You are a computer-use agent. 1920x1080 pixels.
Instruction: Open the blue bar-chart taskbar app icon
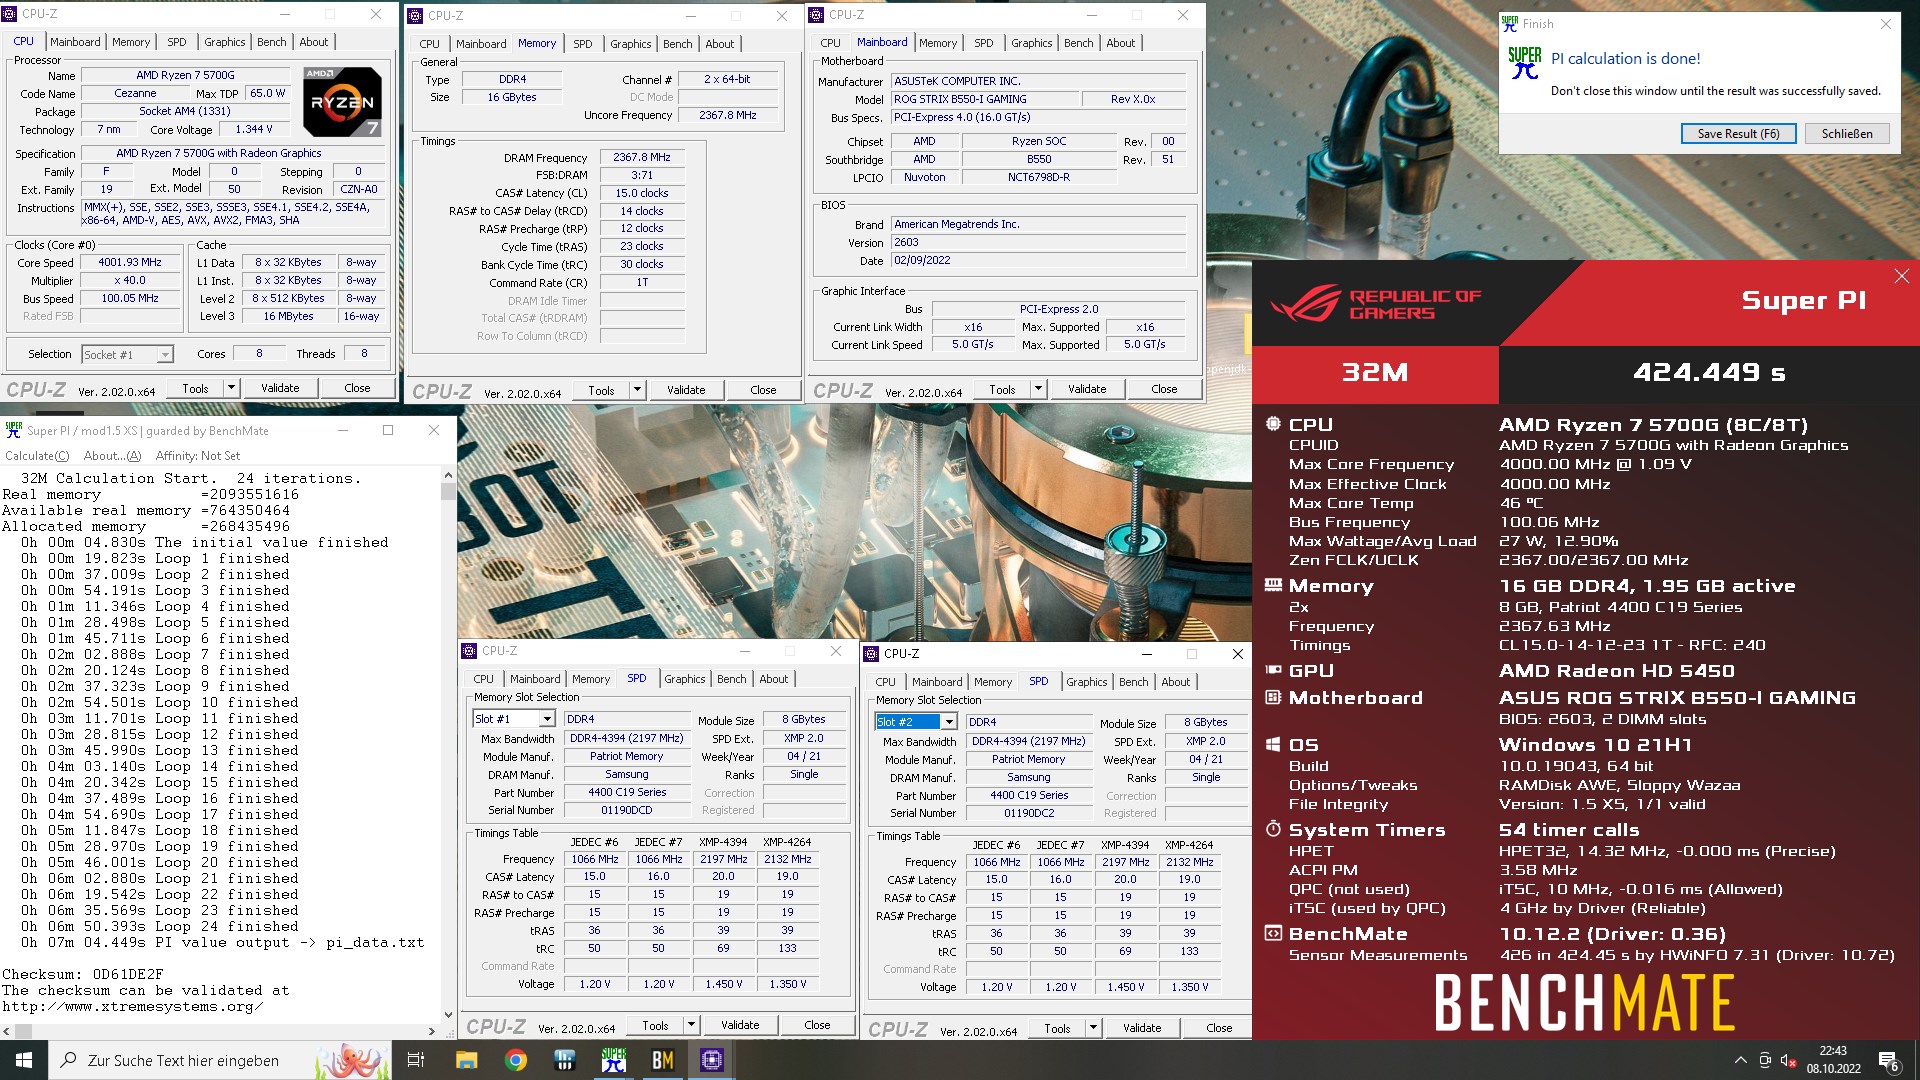click(x=564, y=1060)
